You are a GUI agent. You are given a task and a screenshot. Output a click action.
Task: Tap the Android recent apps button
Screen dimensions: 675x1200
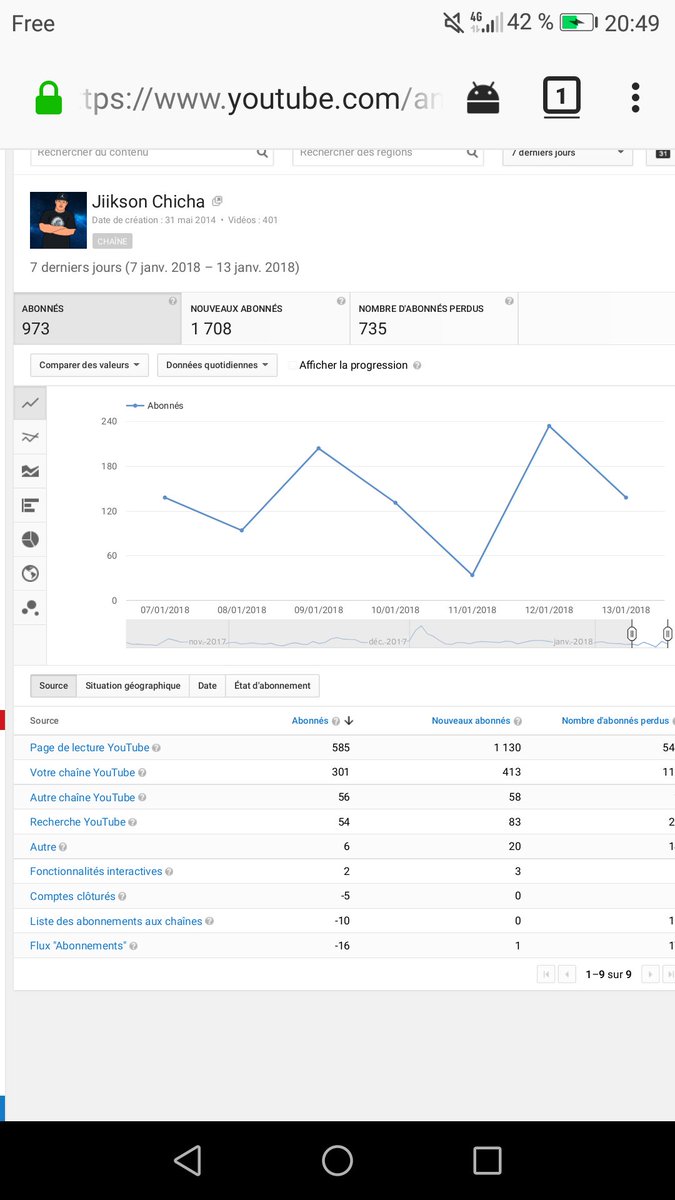coord(487,1160)
